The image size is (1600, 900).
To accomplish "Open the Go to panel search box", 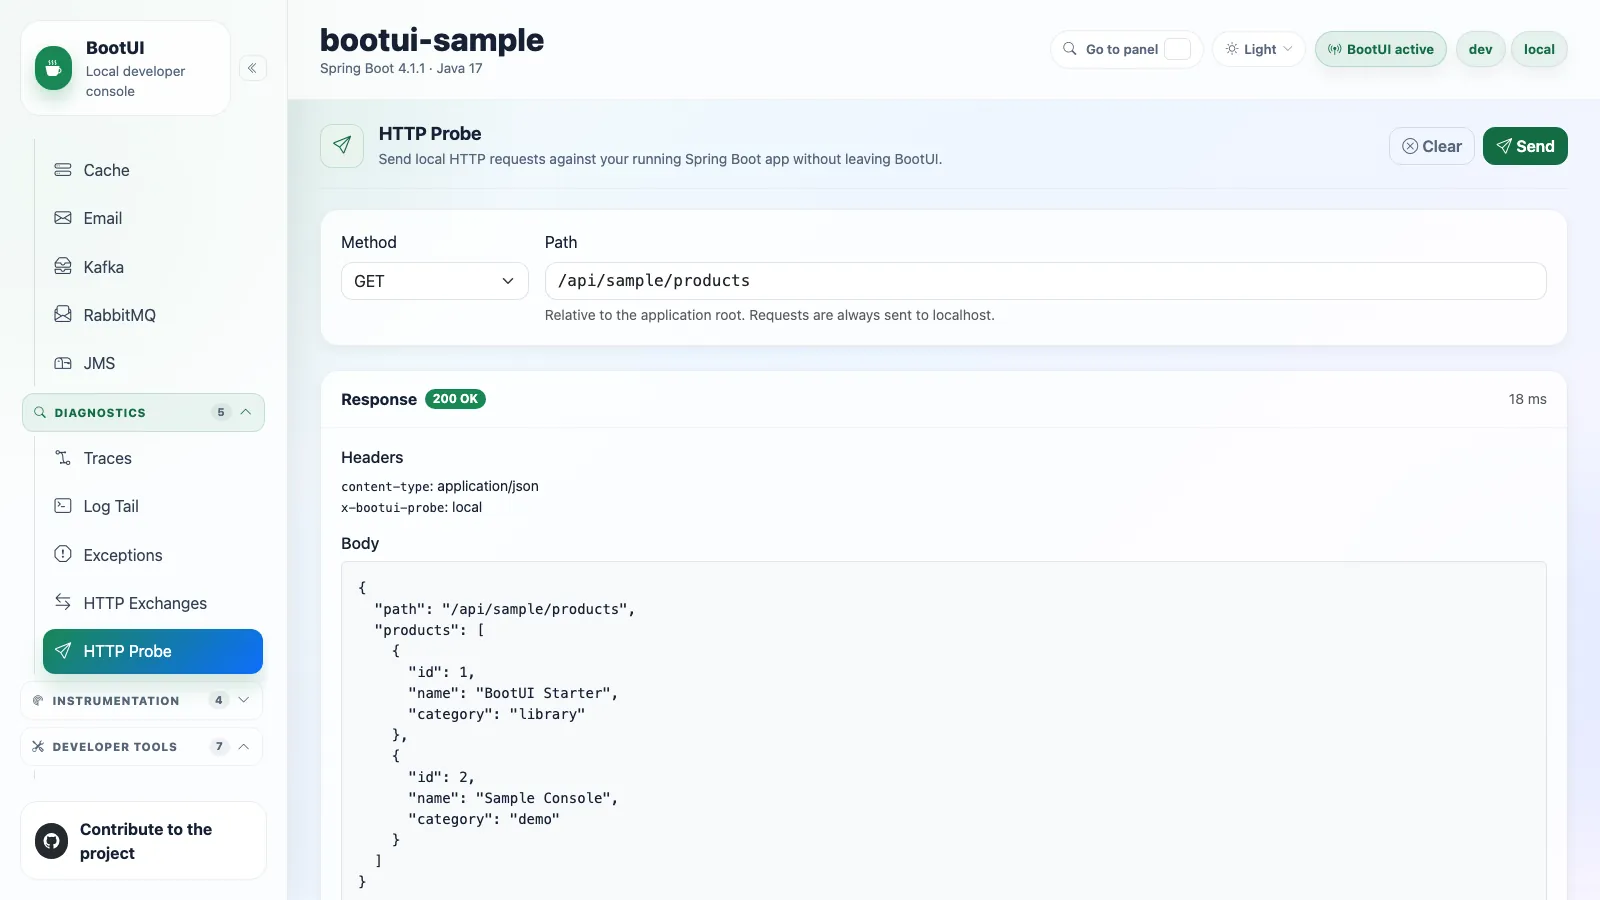I will 1126,49.
